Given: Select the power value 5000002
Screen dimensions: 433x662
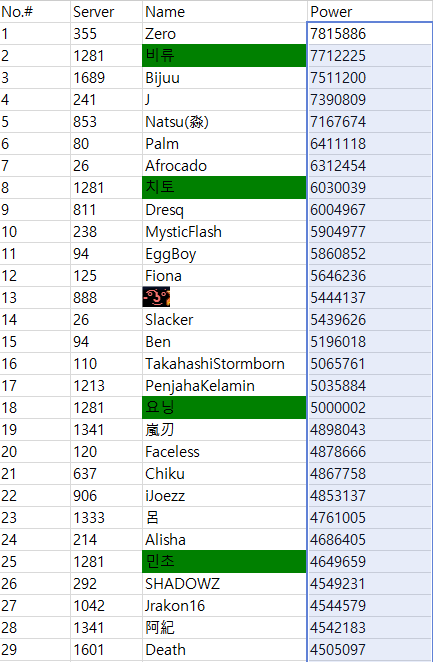Looking at the screenshot, I should (x=369, y=407).
